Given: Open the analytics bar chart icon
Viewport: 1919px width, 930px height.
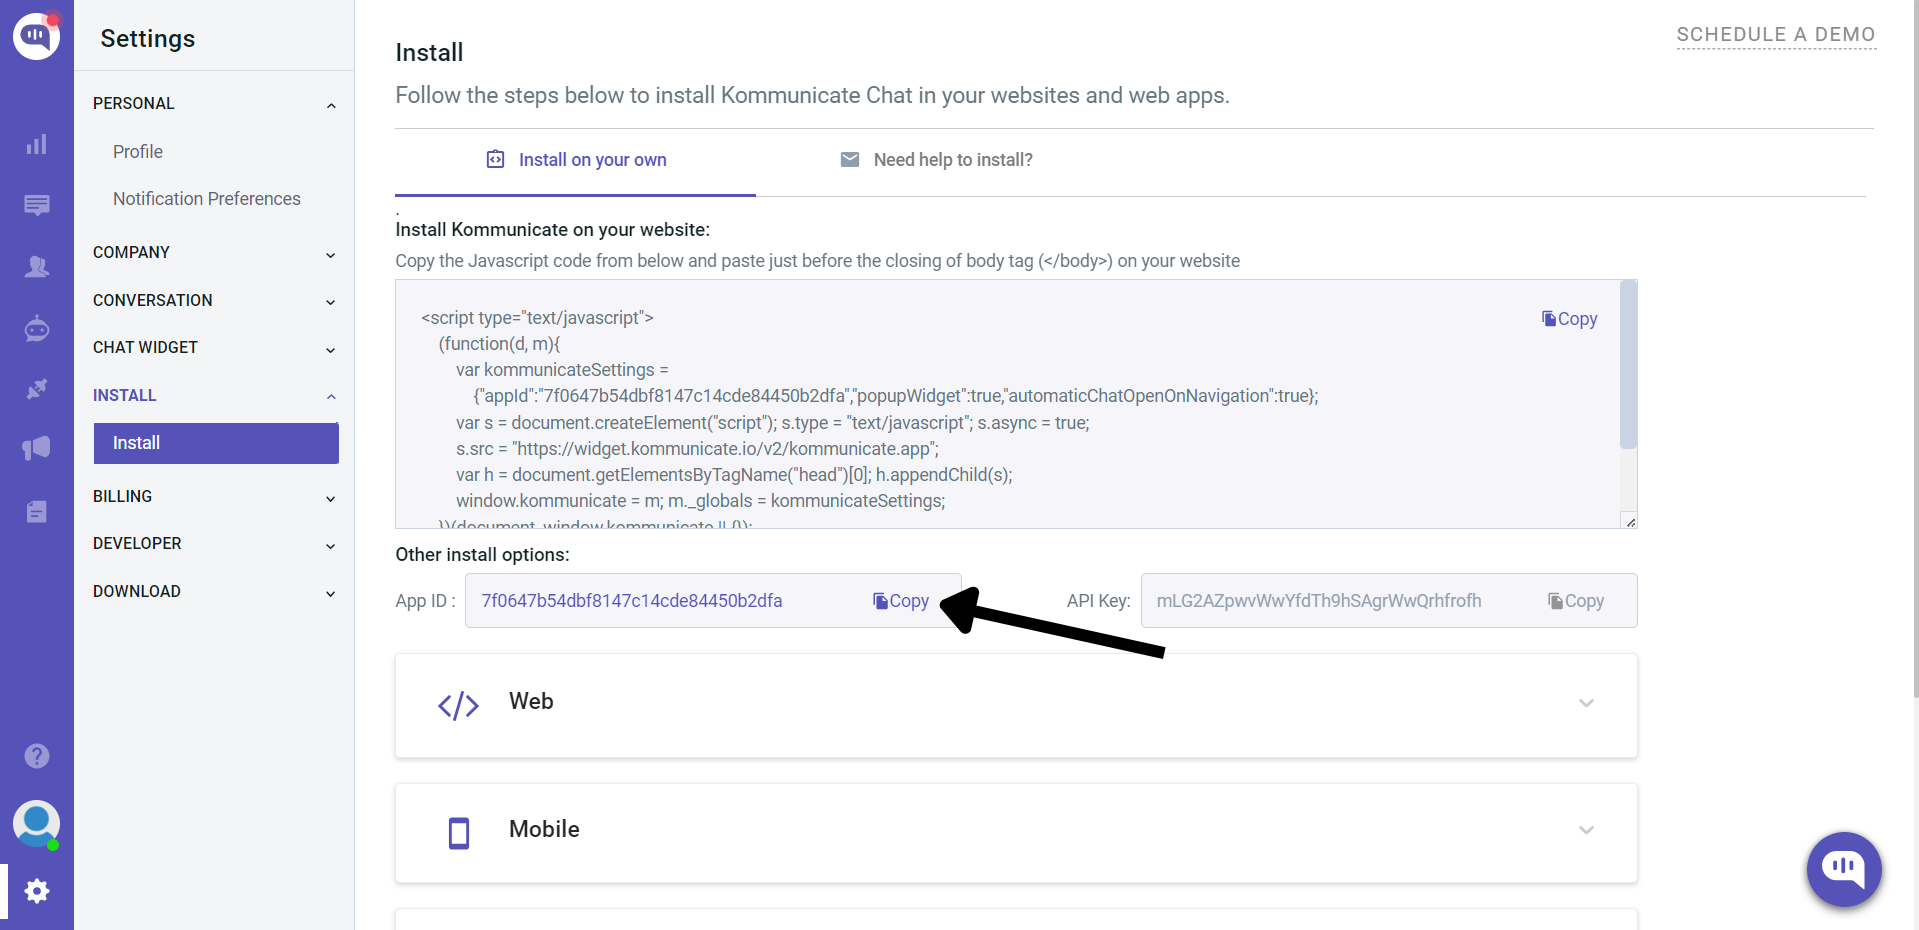Looking at the screenshot, I should [x=37, y=145].
